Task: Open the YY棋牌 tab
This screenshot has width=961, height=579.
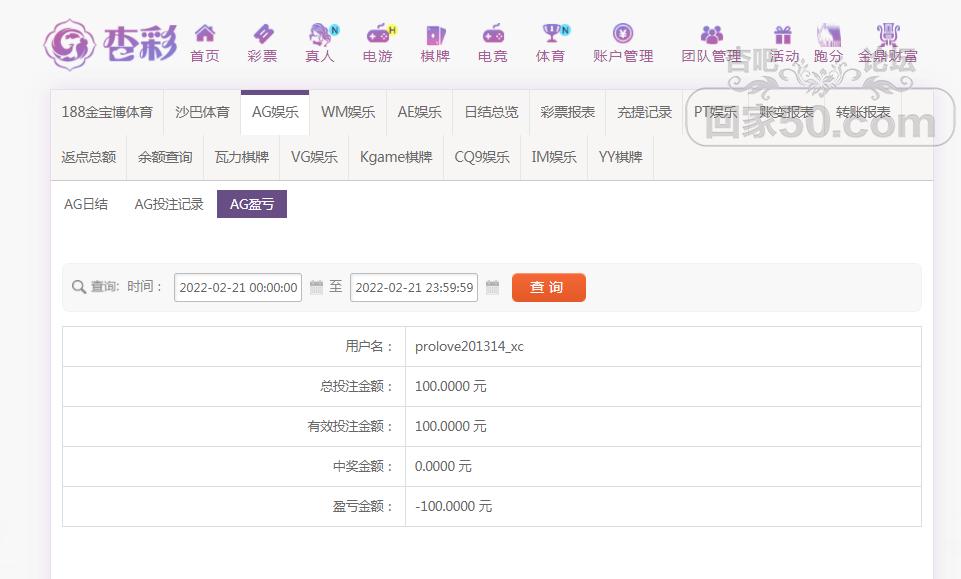Action: [x=621, y=157]
